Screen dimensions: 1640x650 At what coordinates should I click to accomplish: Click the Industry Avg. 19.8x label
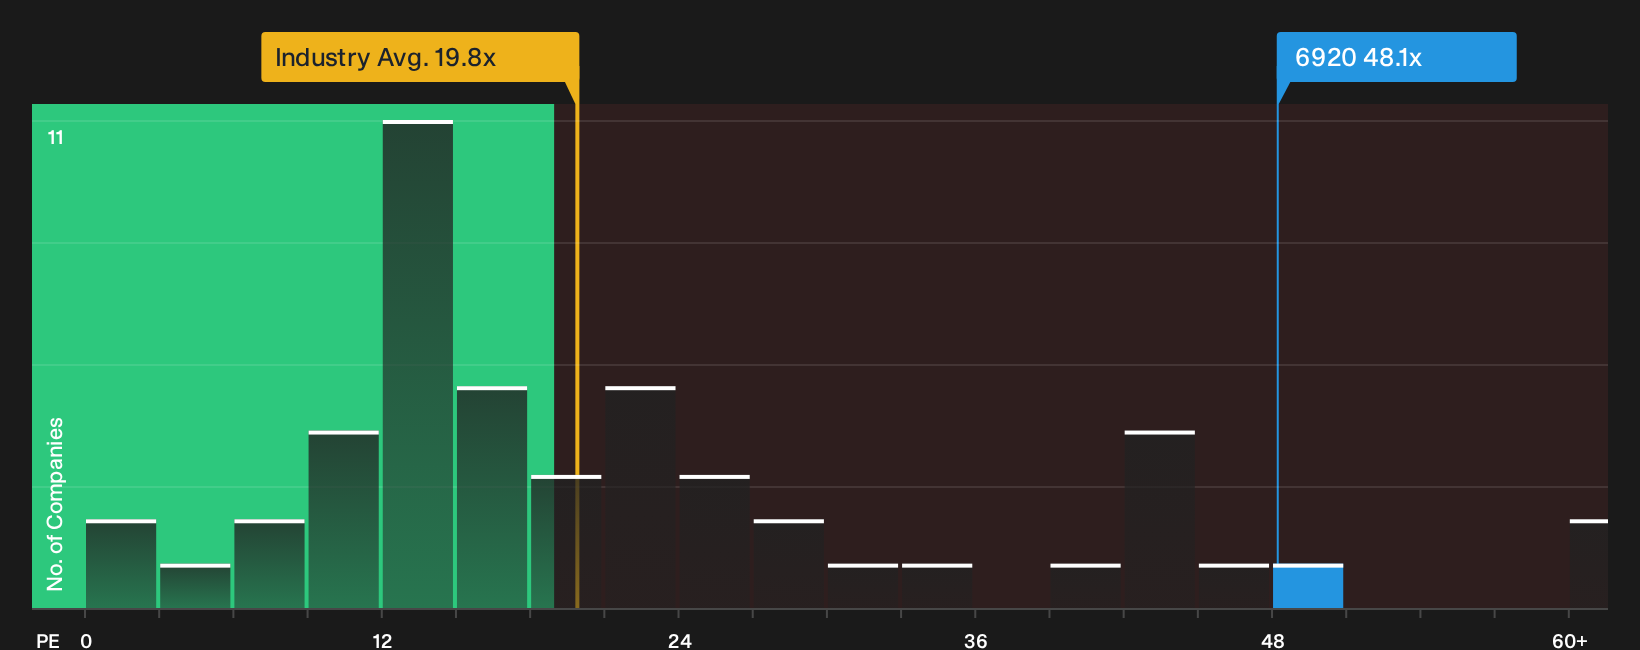pos(420,57)
